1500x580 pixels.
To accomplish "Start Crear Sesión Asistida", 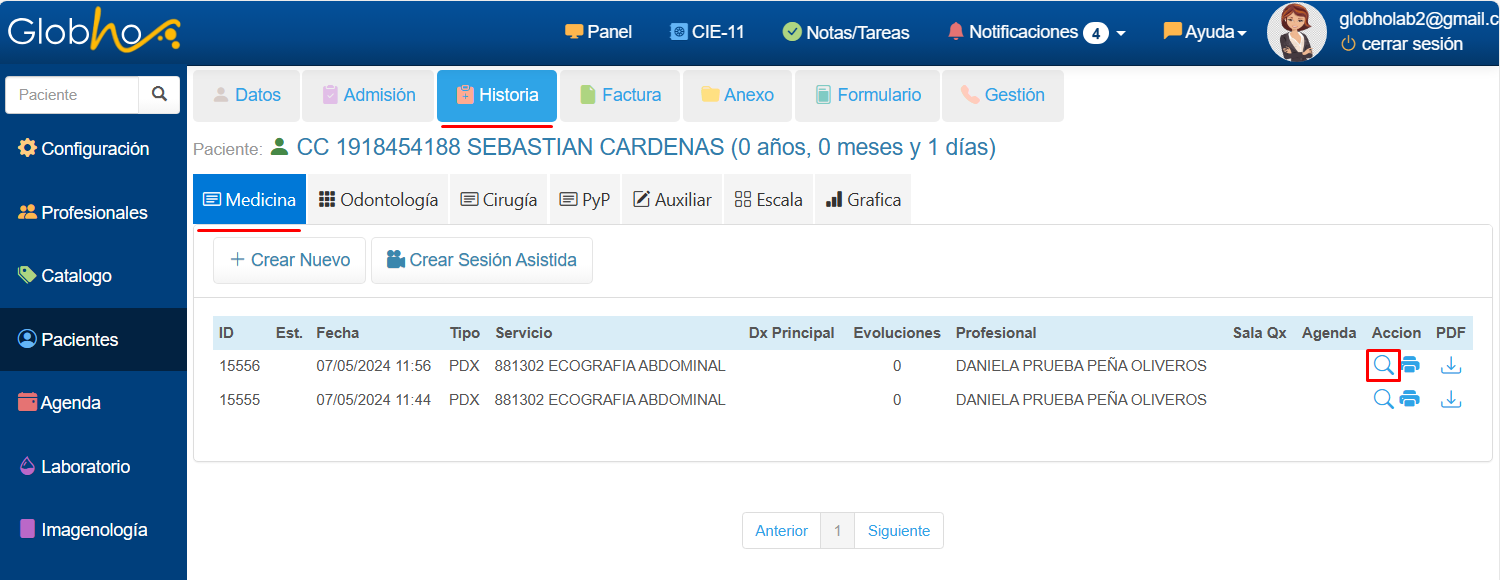I will tap(481, 260).
